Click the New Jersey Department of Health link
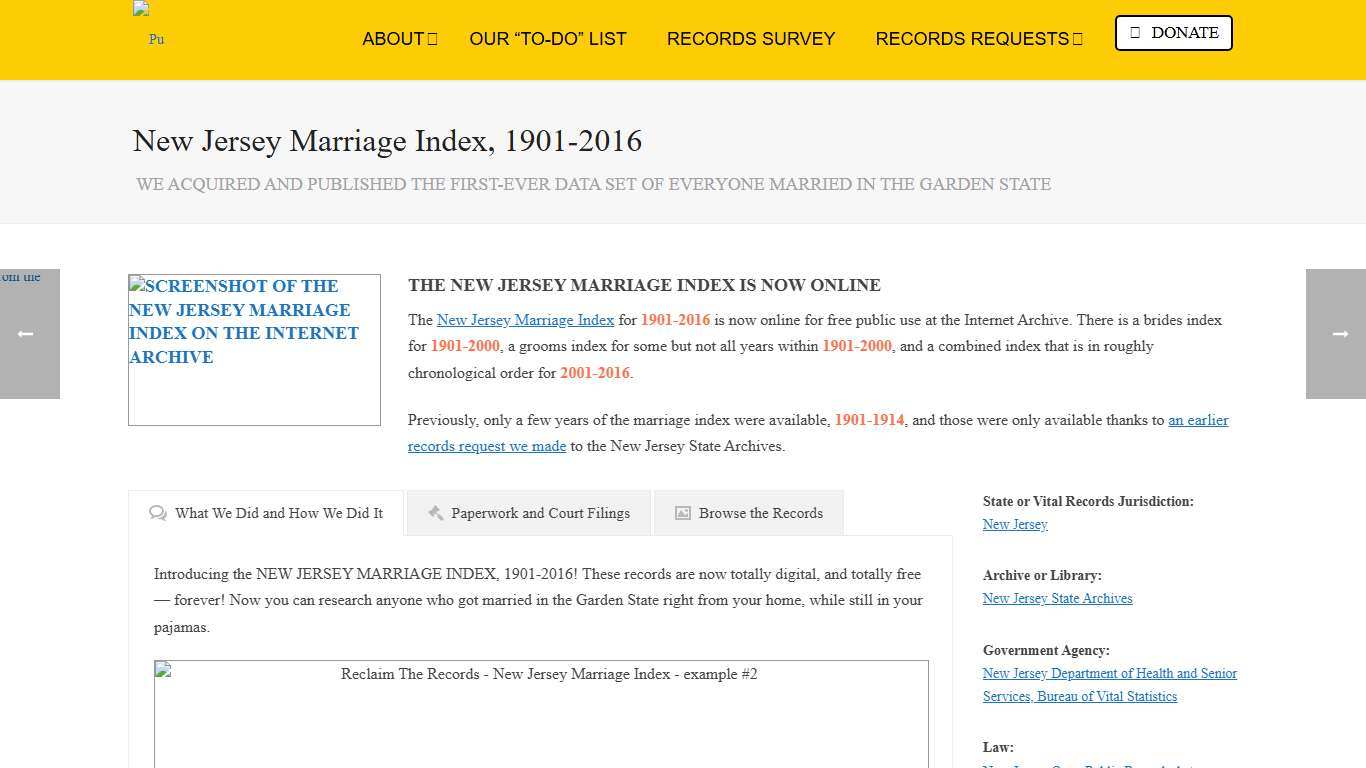1366x768 pixels. coord(1109,673)
